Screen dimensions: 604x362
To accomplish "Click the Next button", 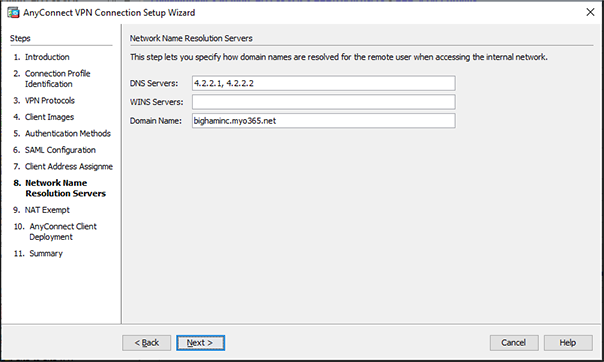I will click(200, 343).
